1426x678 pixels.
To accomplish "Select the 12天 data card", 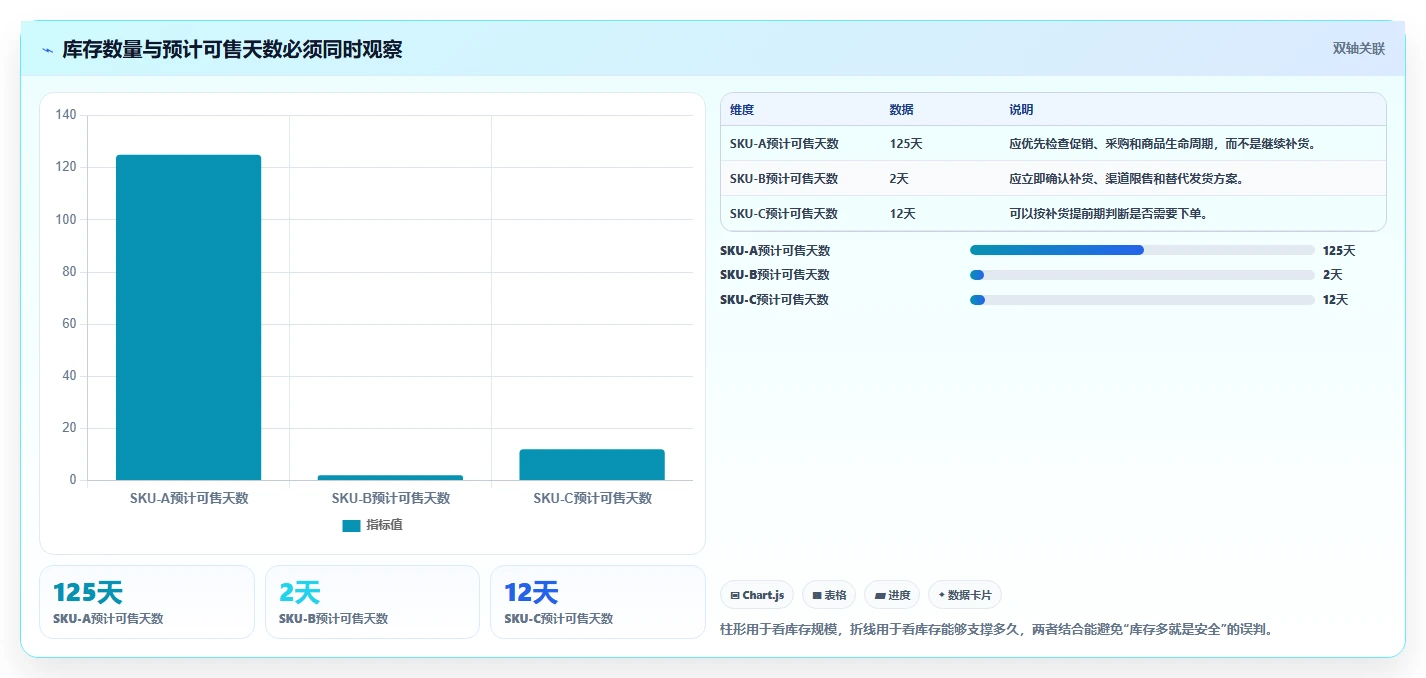I will 598,602.
